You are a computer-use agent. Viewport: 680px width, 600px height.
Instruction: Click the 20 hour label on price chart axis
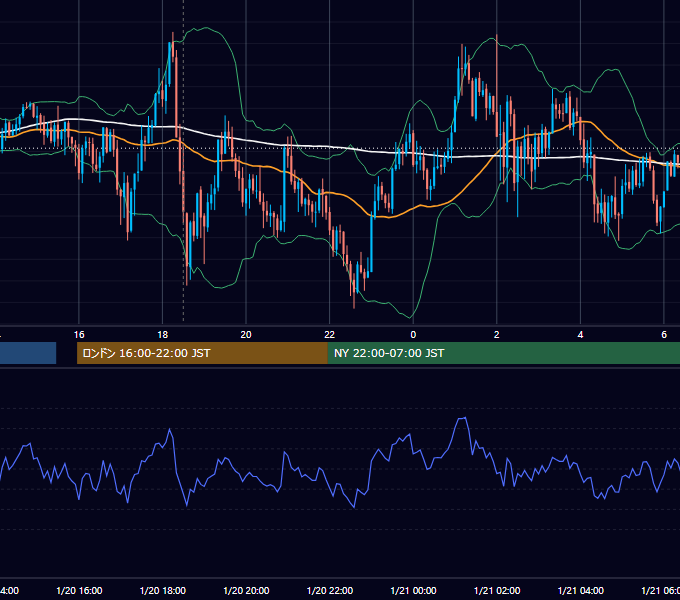click(x=246, y=335)
